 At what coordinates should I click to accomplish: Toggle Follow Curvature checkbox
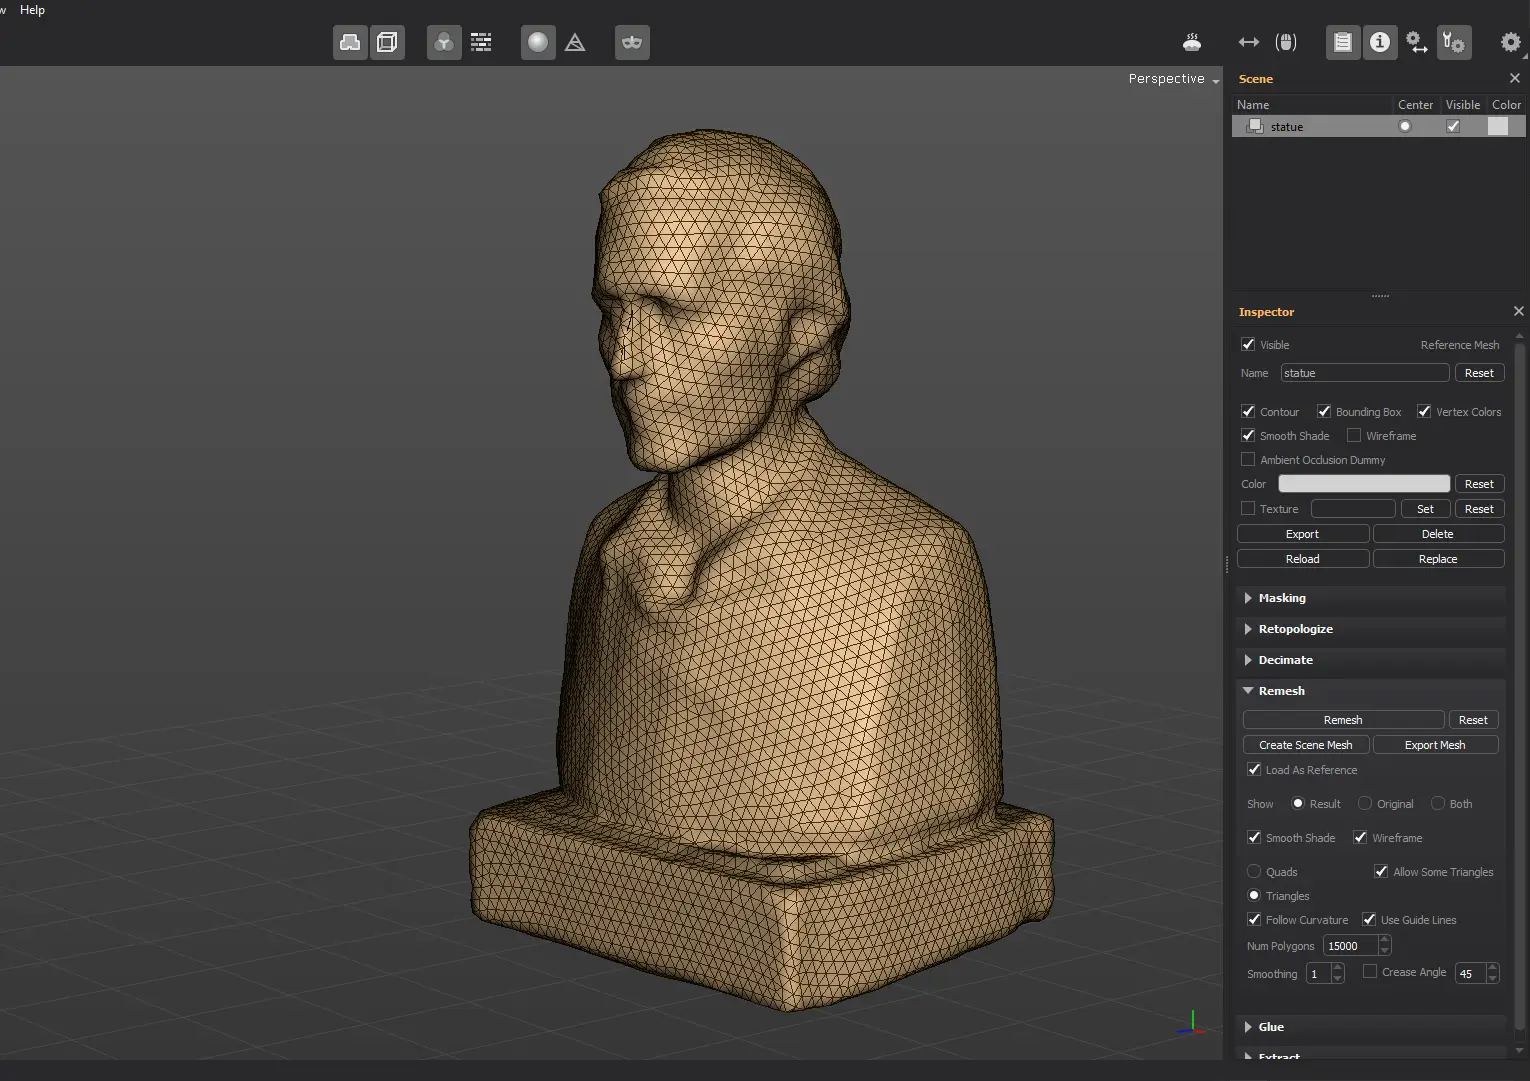point(1254,919)
